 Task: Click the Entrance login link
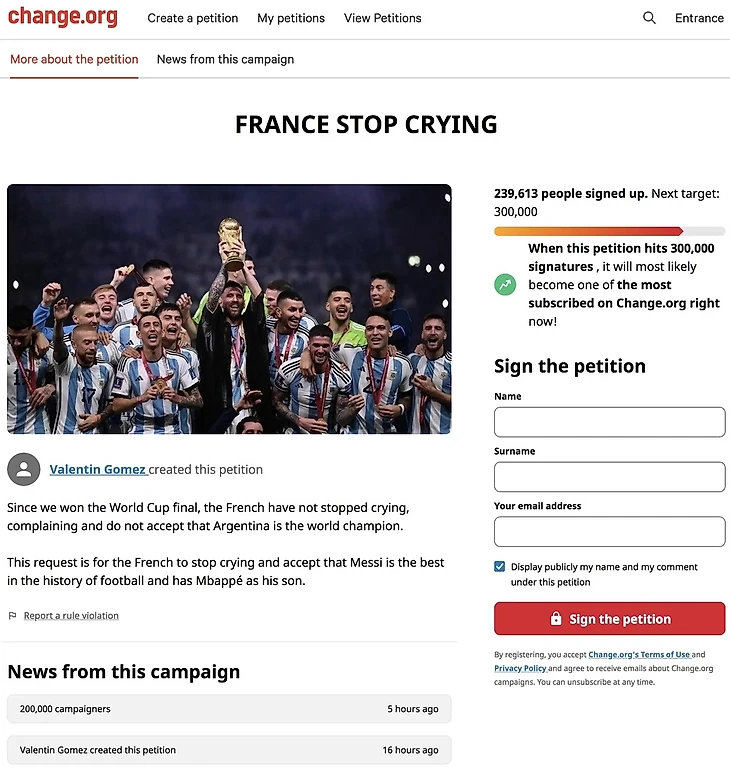699,18
